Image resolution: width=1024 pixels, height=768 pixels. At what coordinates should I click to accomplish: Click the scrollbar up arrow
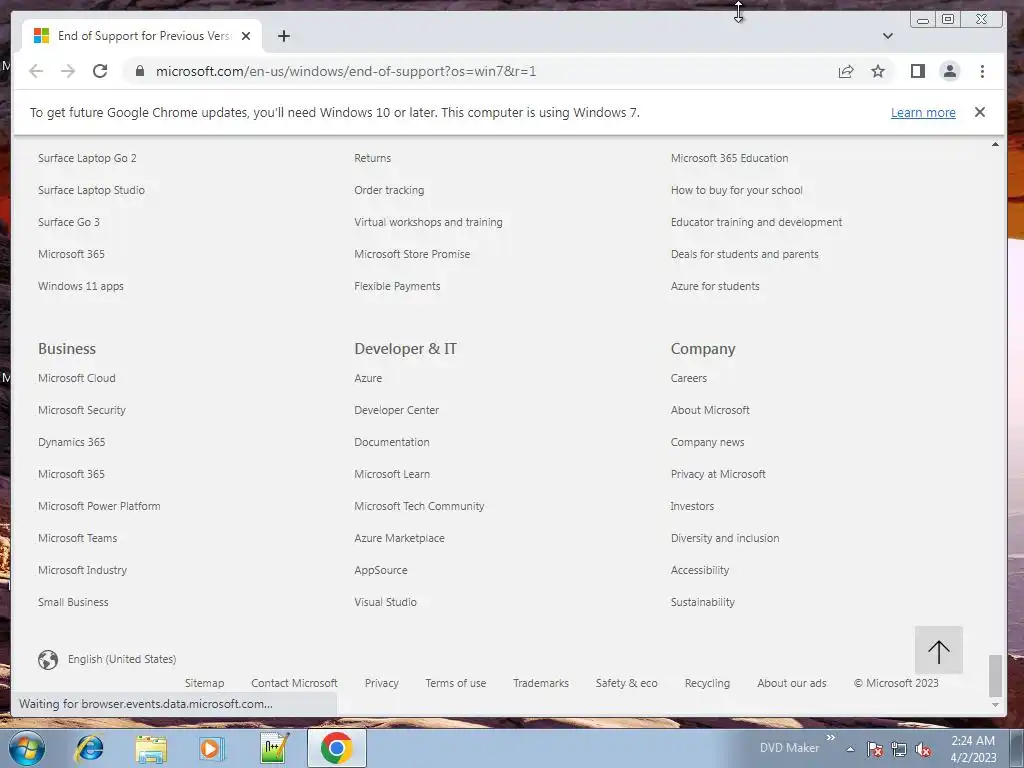pos(995,144)
